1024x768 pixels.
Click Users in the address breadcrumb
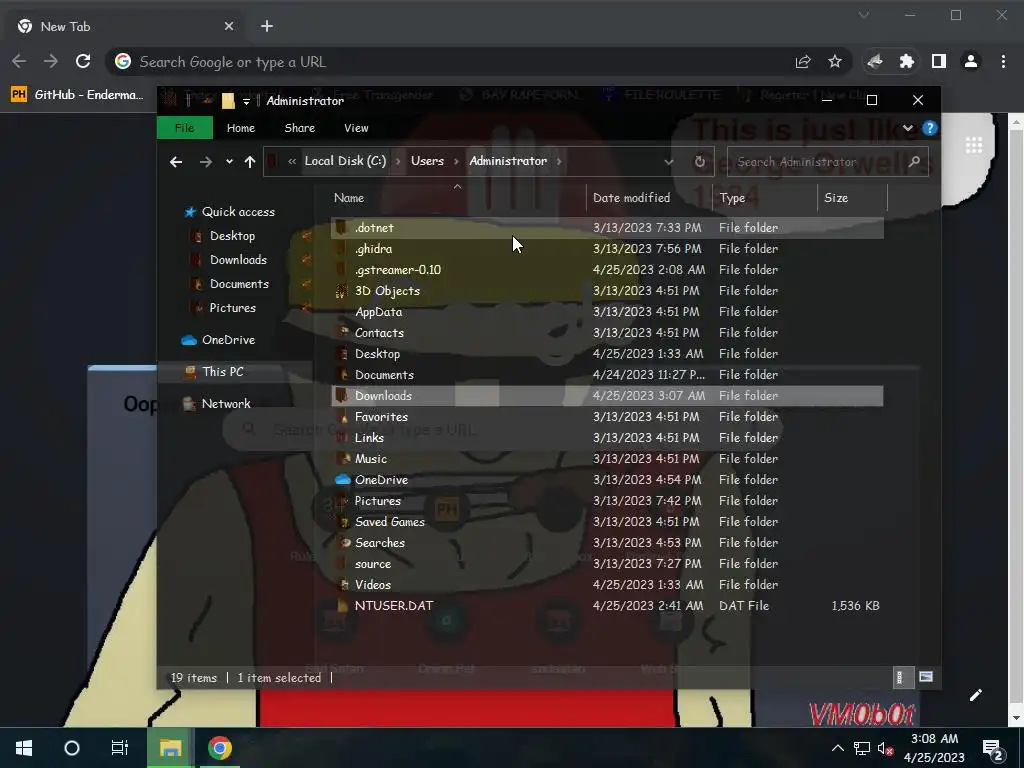pos(427,161)
